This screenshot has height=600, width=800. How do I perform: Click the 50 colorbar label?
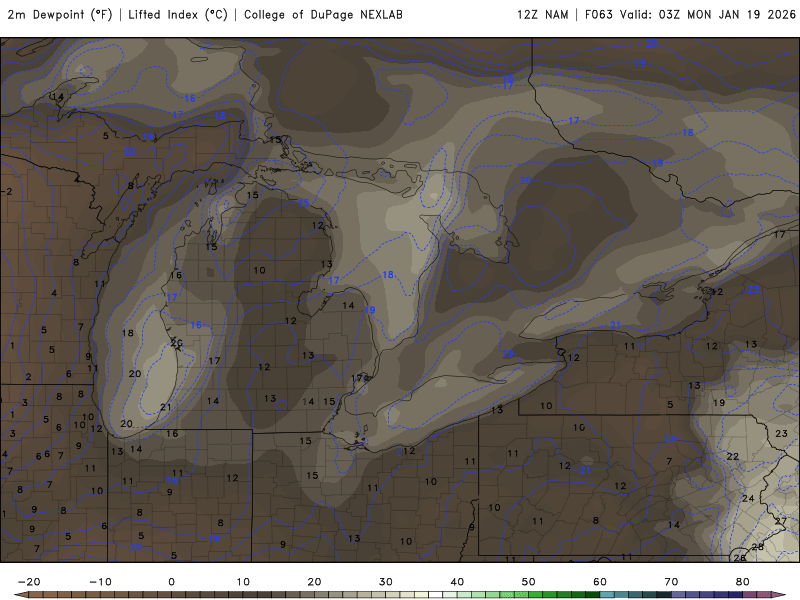pos(529,582)
